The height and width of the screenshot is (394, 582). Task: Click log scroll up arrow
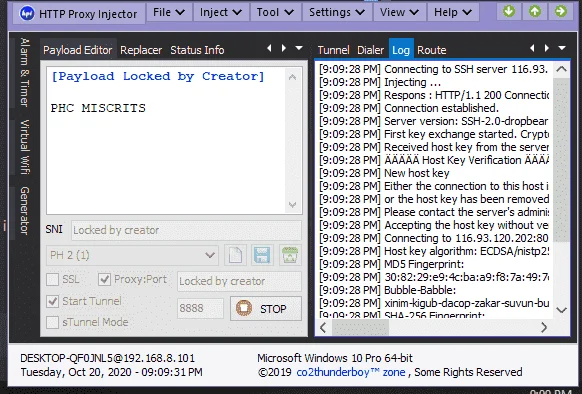click(x=561, y=69)
